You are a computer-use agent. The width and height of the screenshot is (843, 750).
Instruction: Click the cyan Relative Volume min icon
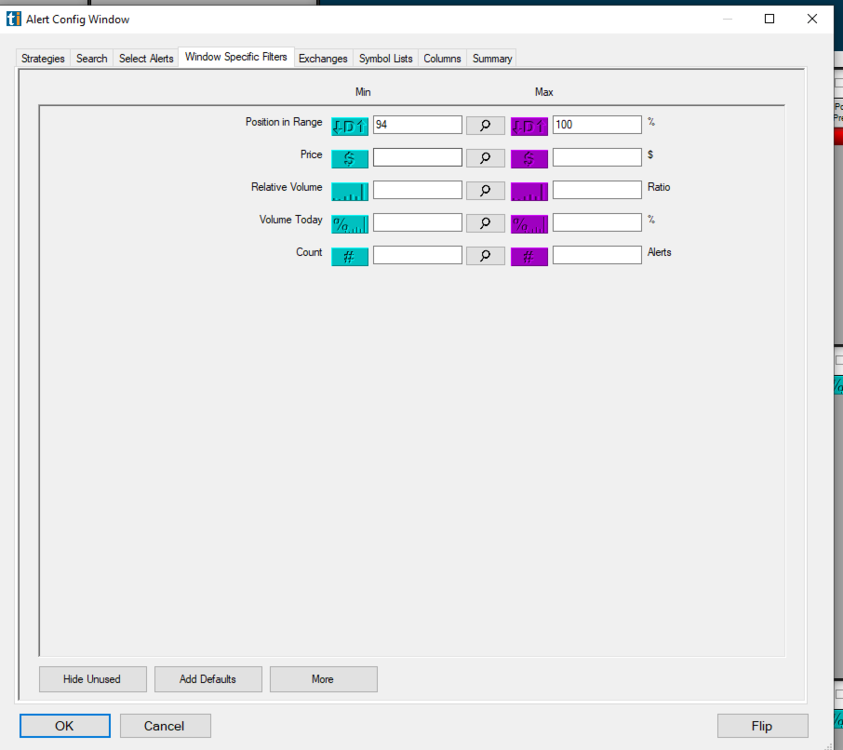[x=349, y=191]
